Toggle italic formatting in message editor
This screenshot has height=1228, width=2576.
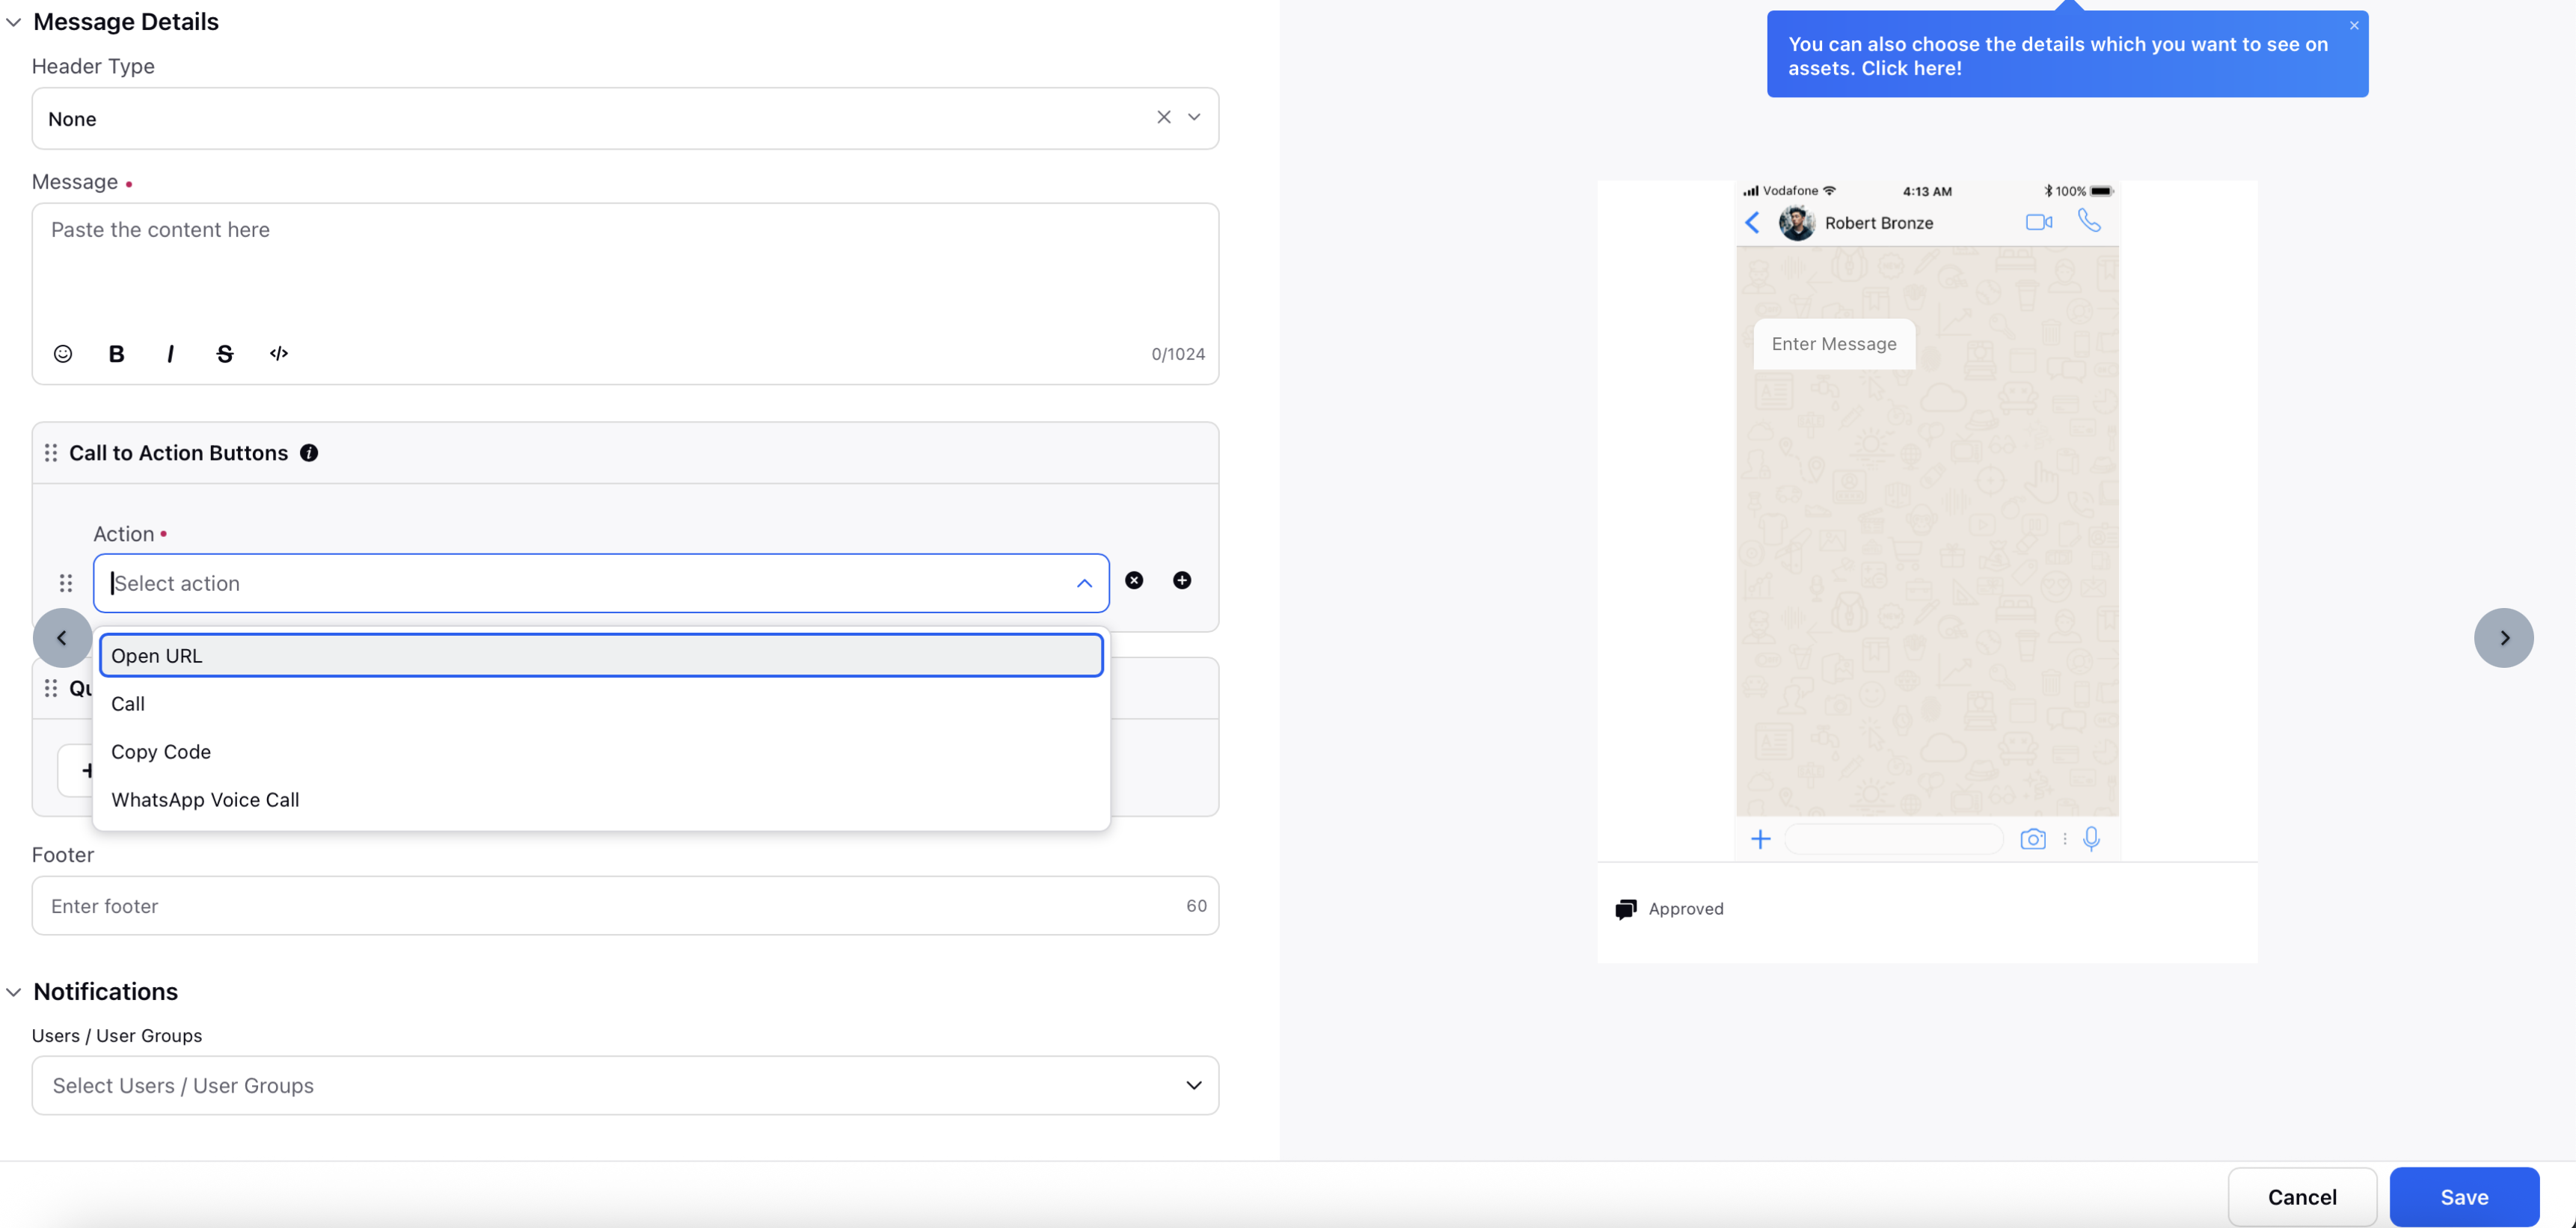click(170, 354)
